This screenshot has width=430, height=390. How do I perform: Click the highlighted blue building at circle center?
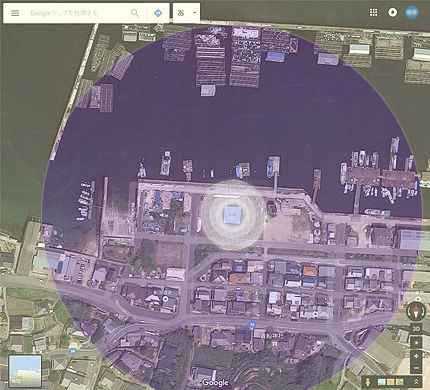pyautogui.click(x=233, y=215)
